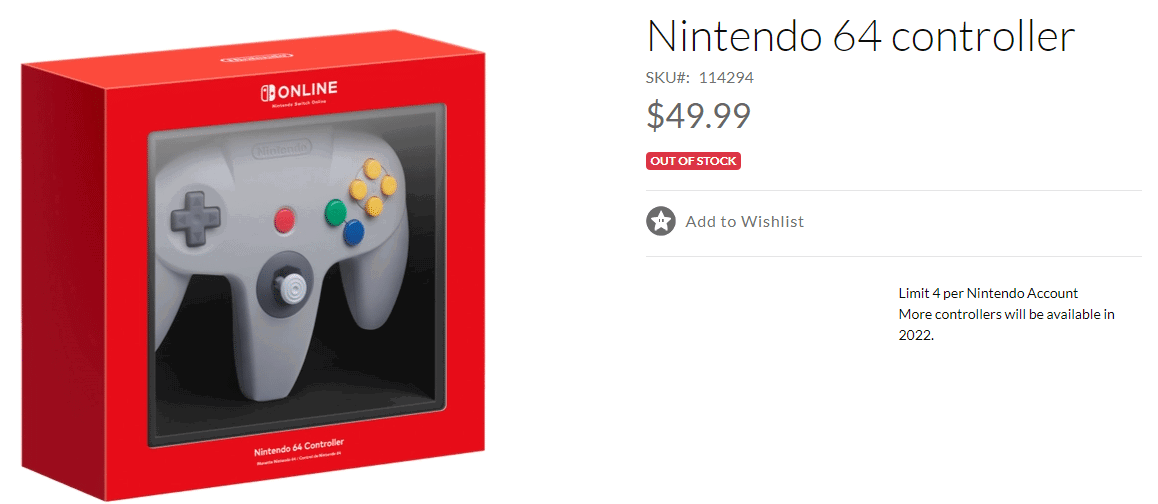Viewport: 1158px width, 504px height.
Task: Click the left yellow C button
Action: coord(357,189)
